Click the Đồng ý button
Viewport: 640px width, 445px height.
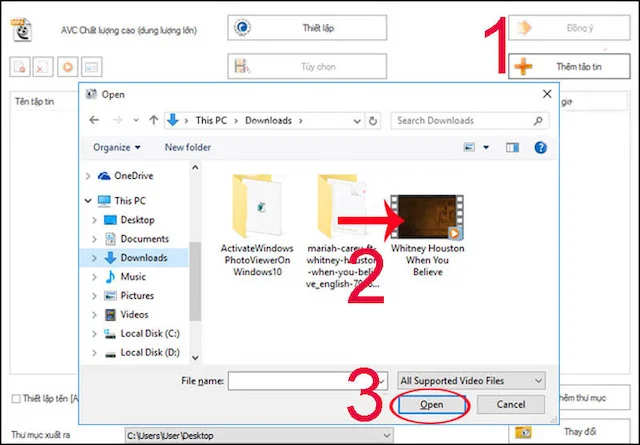(x=569, y=28)
